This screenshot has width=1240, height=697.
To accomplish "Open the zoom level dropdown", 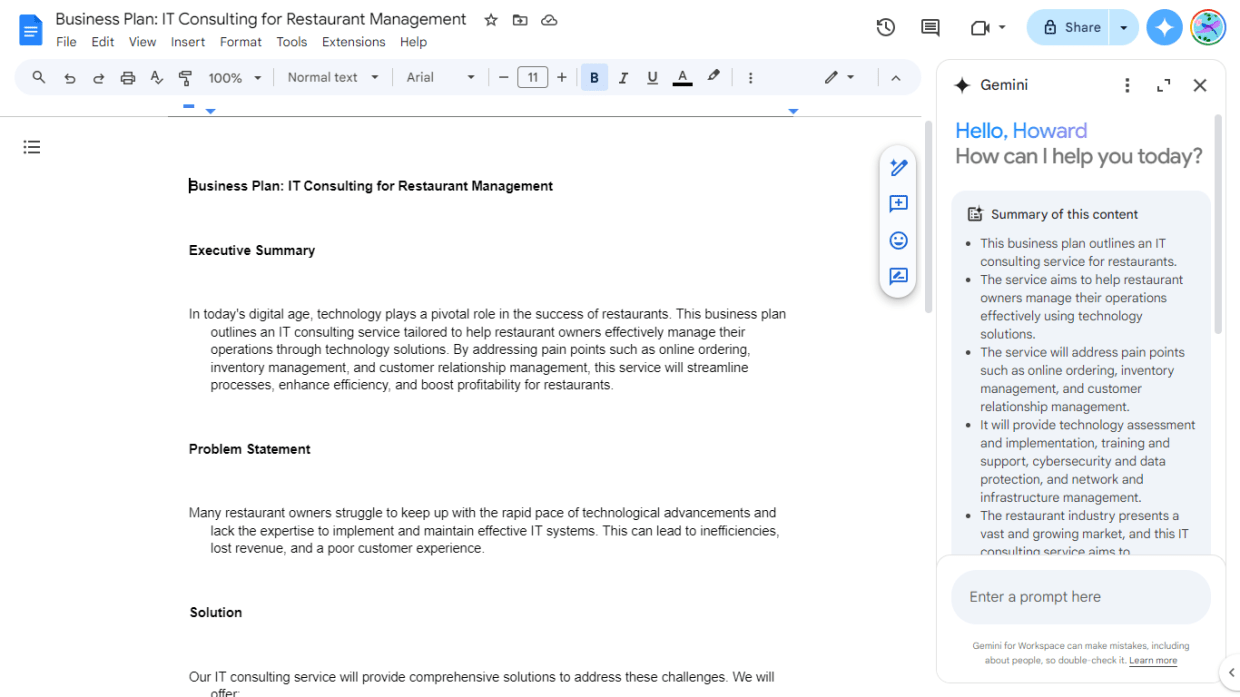I will point(234,76).
